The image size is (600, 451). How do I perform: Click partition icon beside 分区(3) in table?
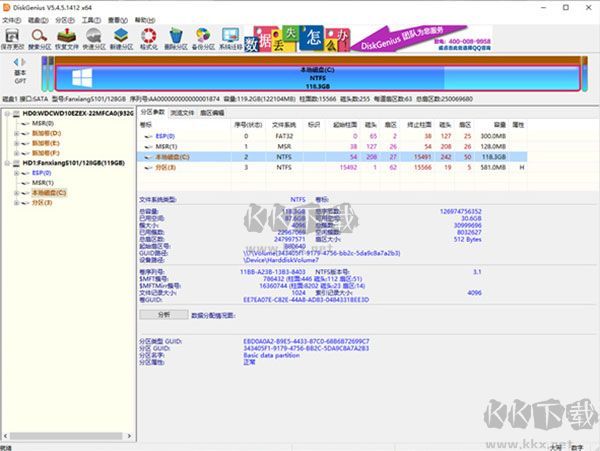(148, 168)
